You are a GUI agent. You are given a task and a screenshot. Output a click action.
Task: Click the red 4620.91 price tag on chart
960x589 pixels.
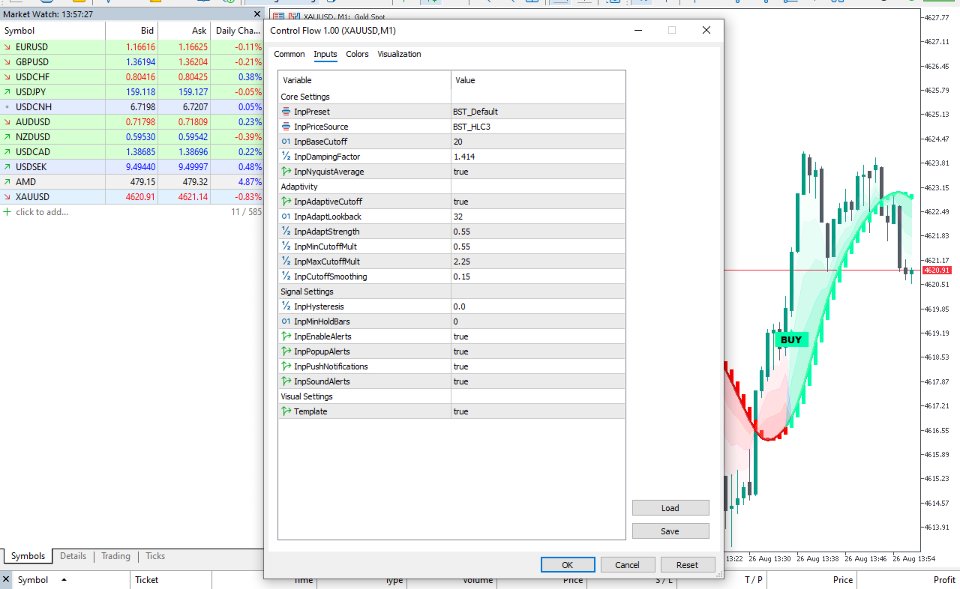point(937,270)
